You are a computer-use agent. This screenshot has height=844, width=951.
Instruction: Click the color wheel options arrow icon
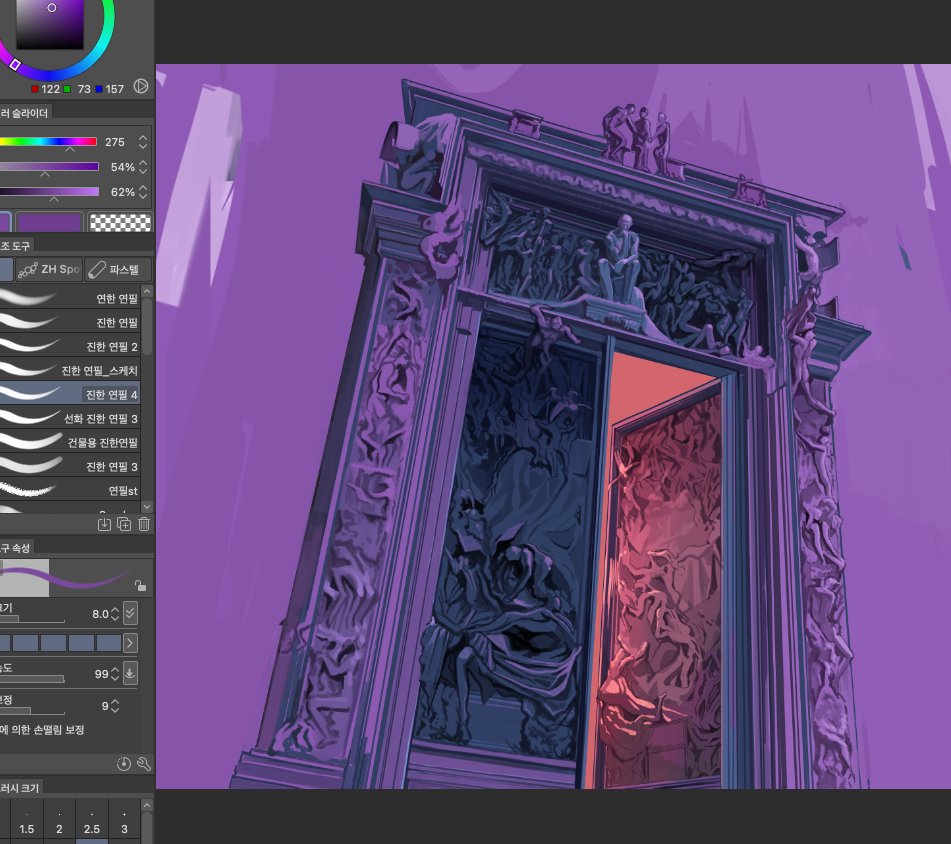pos(141,86)
